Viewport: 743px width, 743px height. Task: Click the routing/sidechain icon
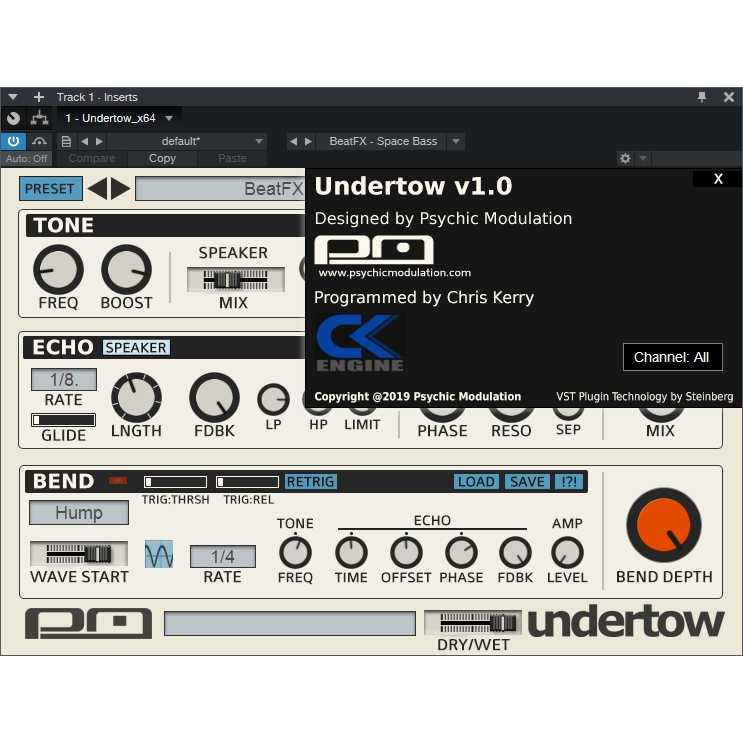[39, 118]
